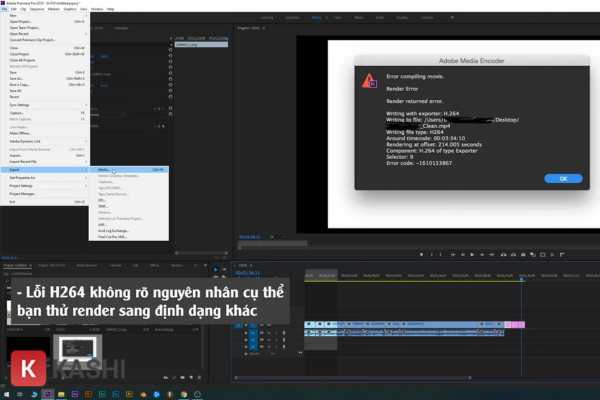Click the Clear trash icon in Project panel
Viewport: 600px width, 400px height.
click(199, 377)
